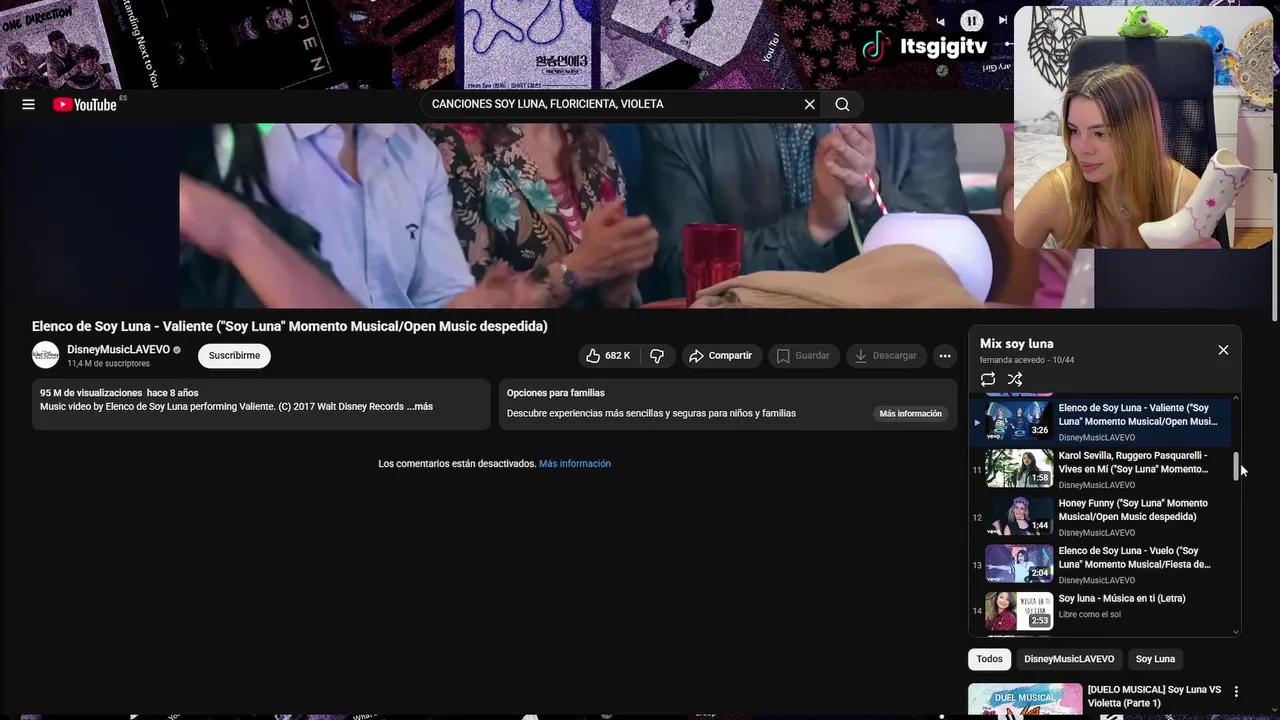Viewport: 1280px width, 720px height.
Task: Click the TikTok logo in overlay
Action: pos(876,47)
